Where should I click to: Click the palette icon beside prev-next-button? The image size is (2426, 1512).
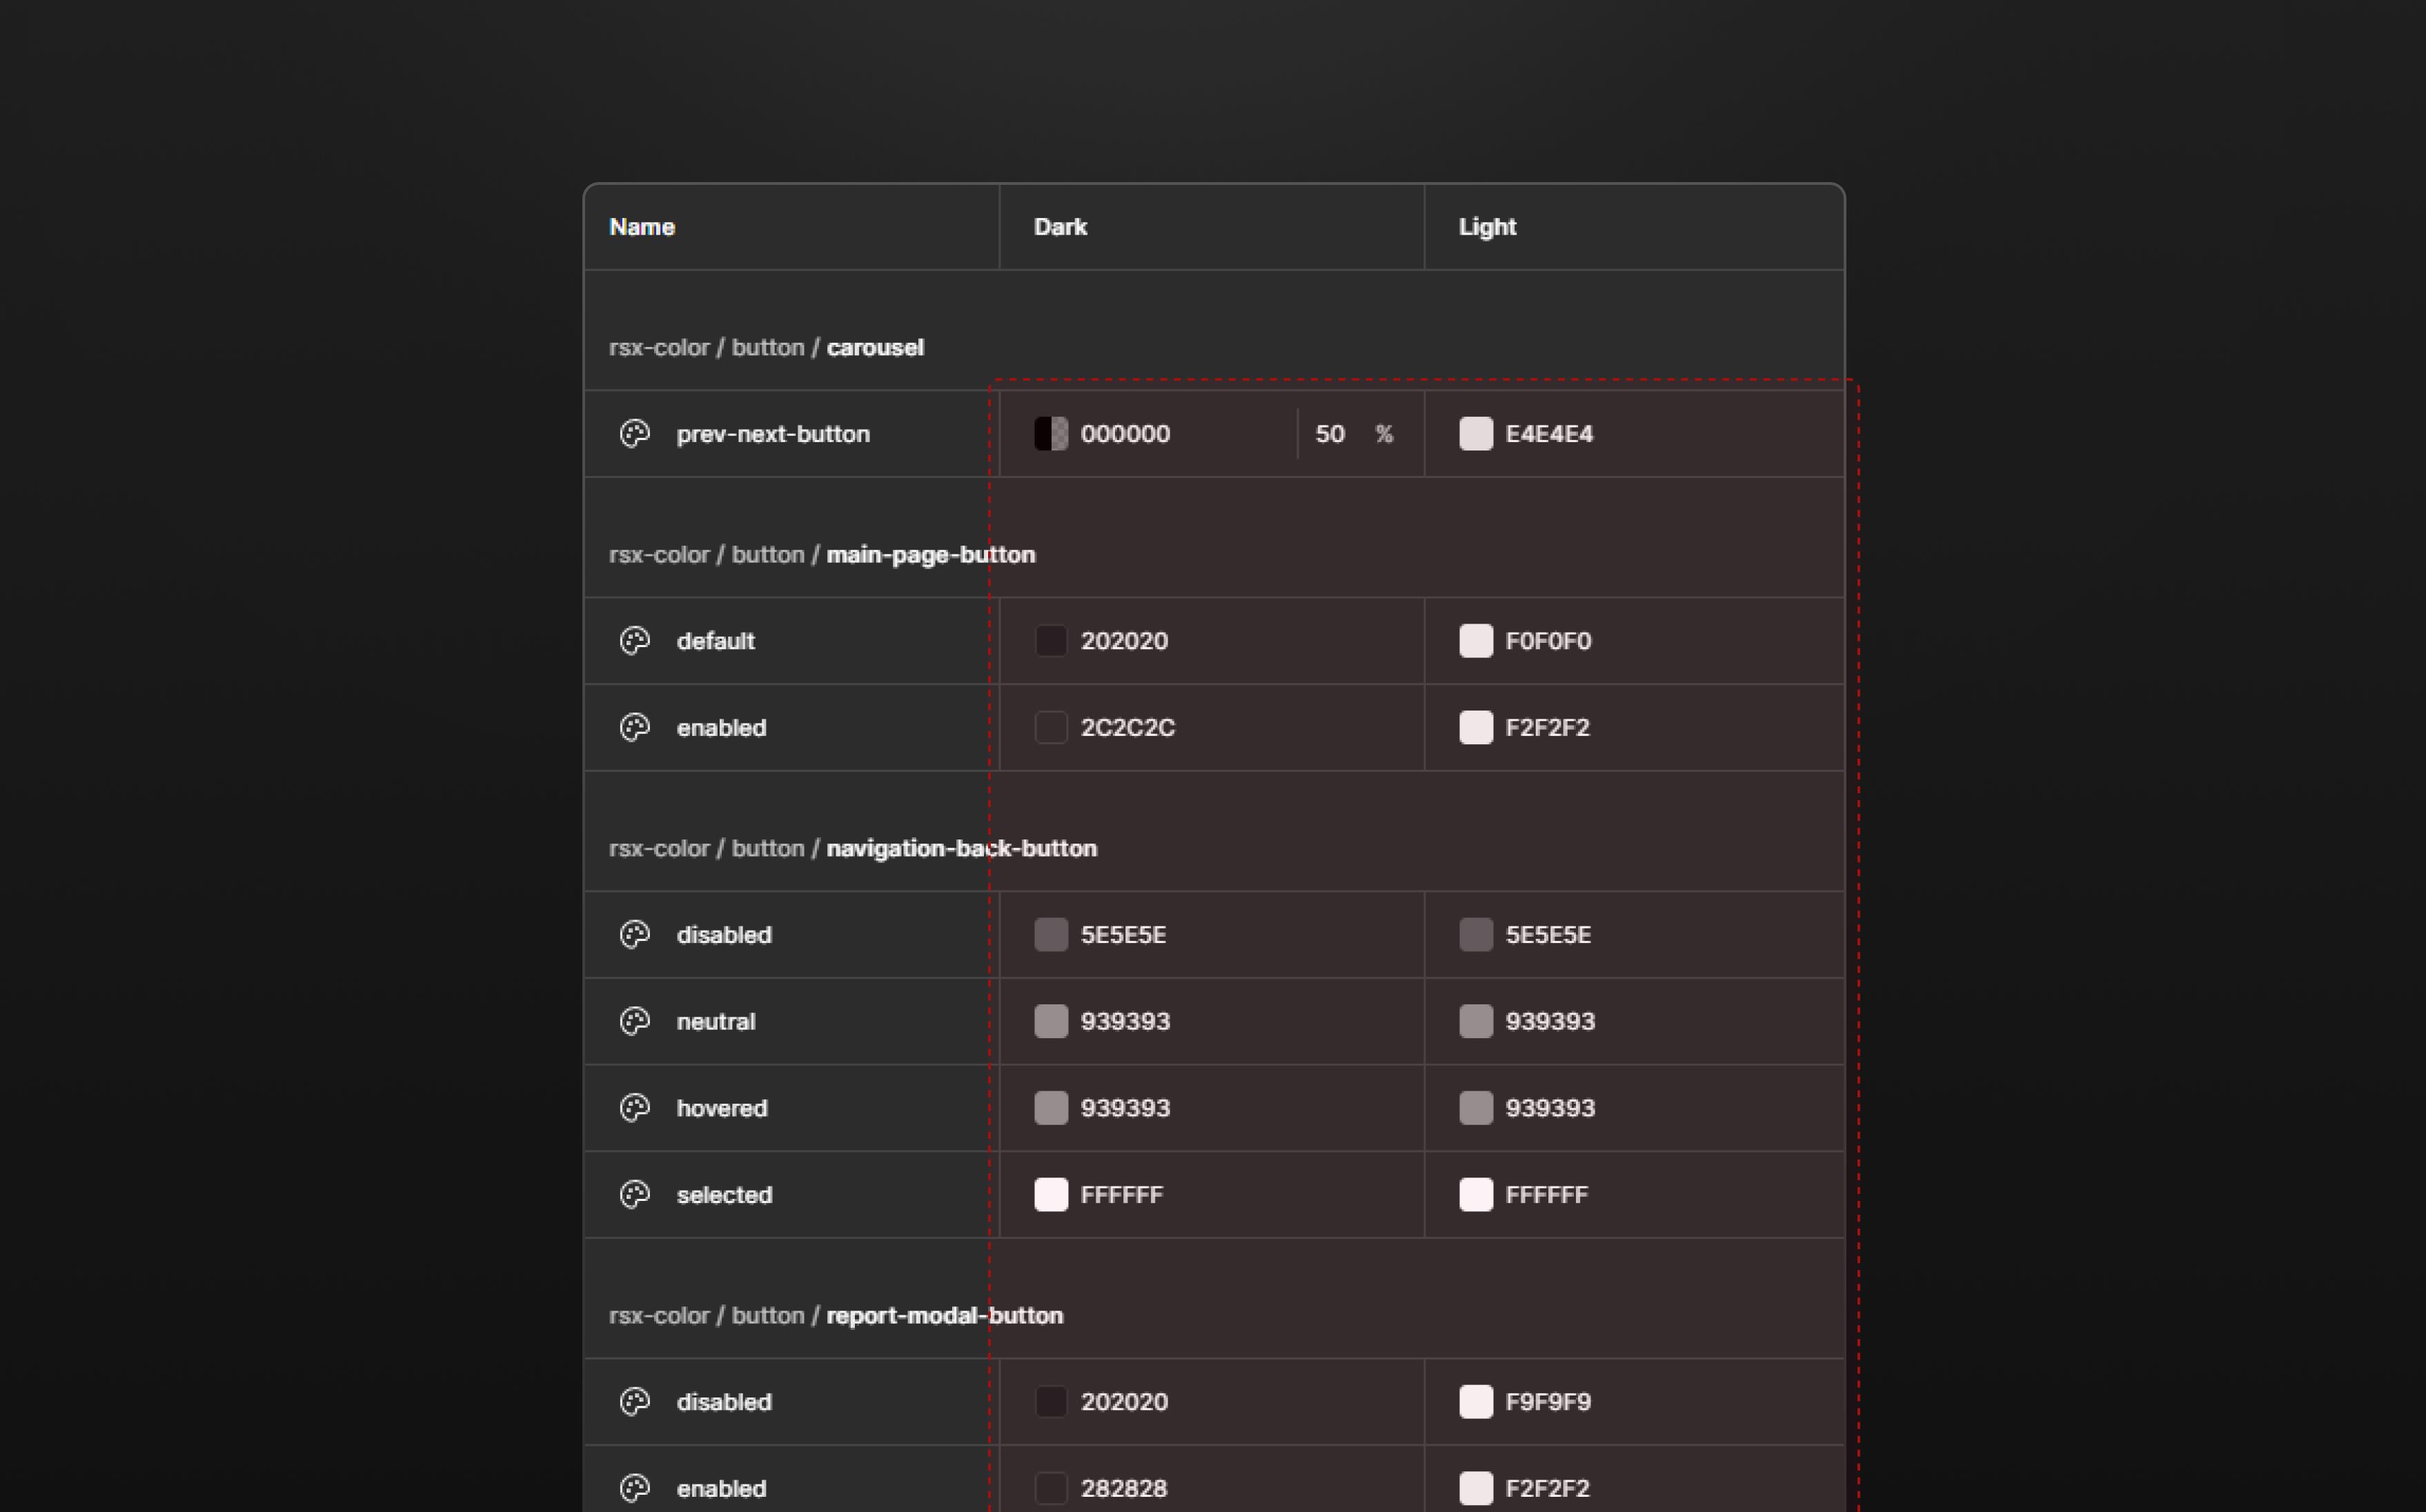pos(635,434)
